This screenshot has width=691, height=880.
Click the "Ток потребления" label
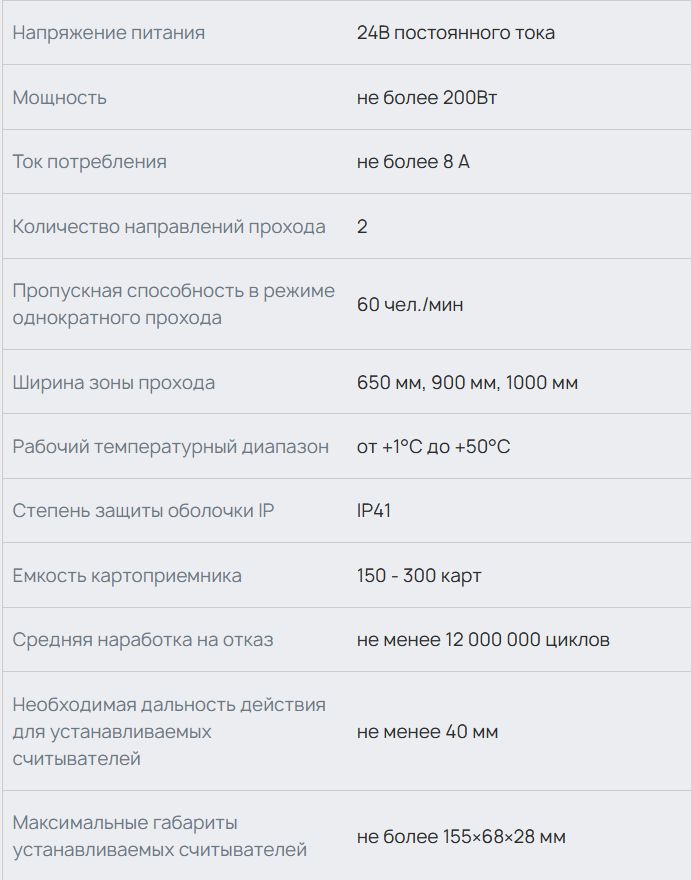(x=89, y=162)
